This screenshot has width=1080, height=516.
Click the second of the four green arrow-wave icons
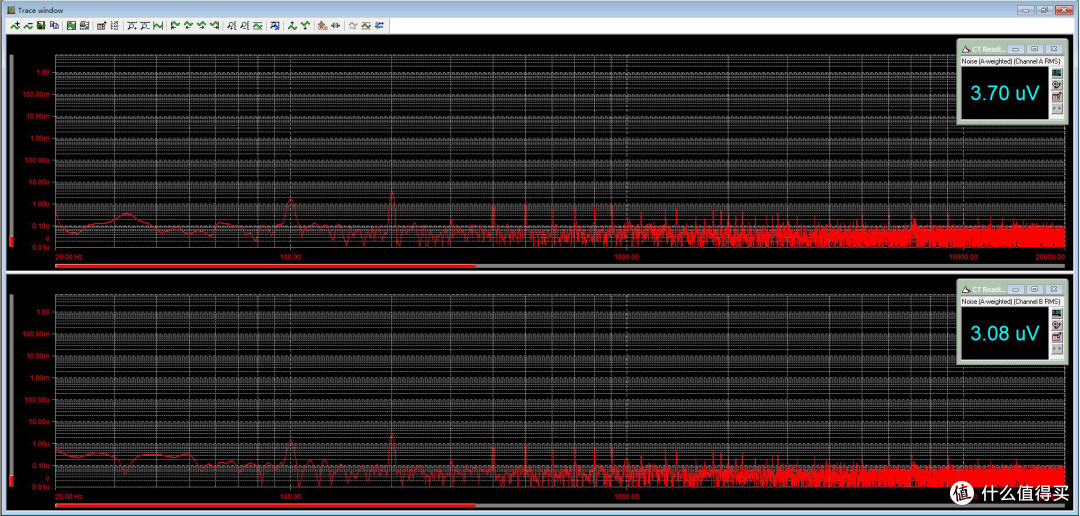coord(189,26)
